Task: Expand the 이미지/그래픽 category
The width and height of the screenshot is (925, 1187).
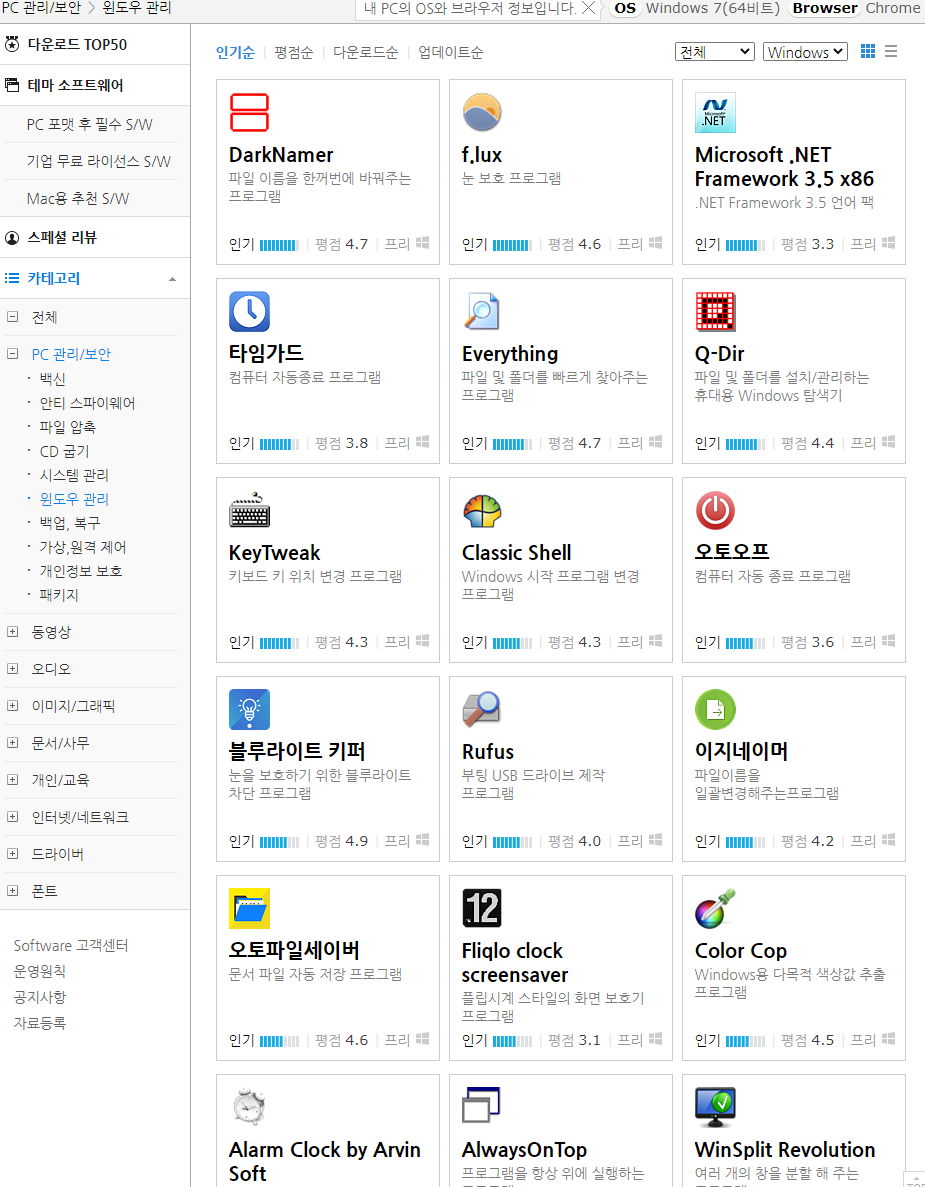Action: [12, 706]
